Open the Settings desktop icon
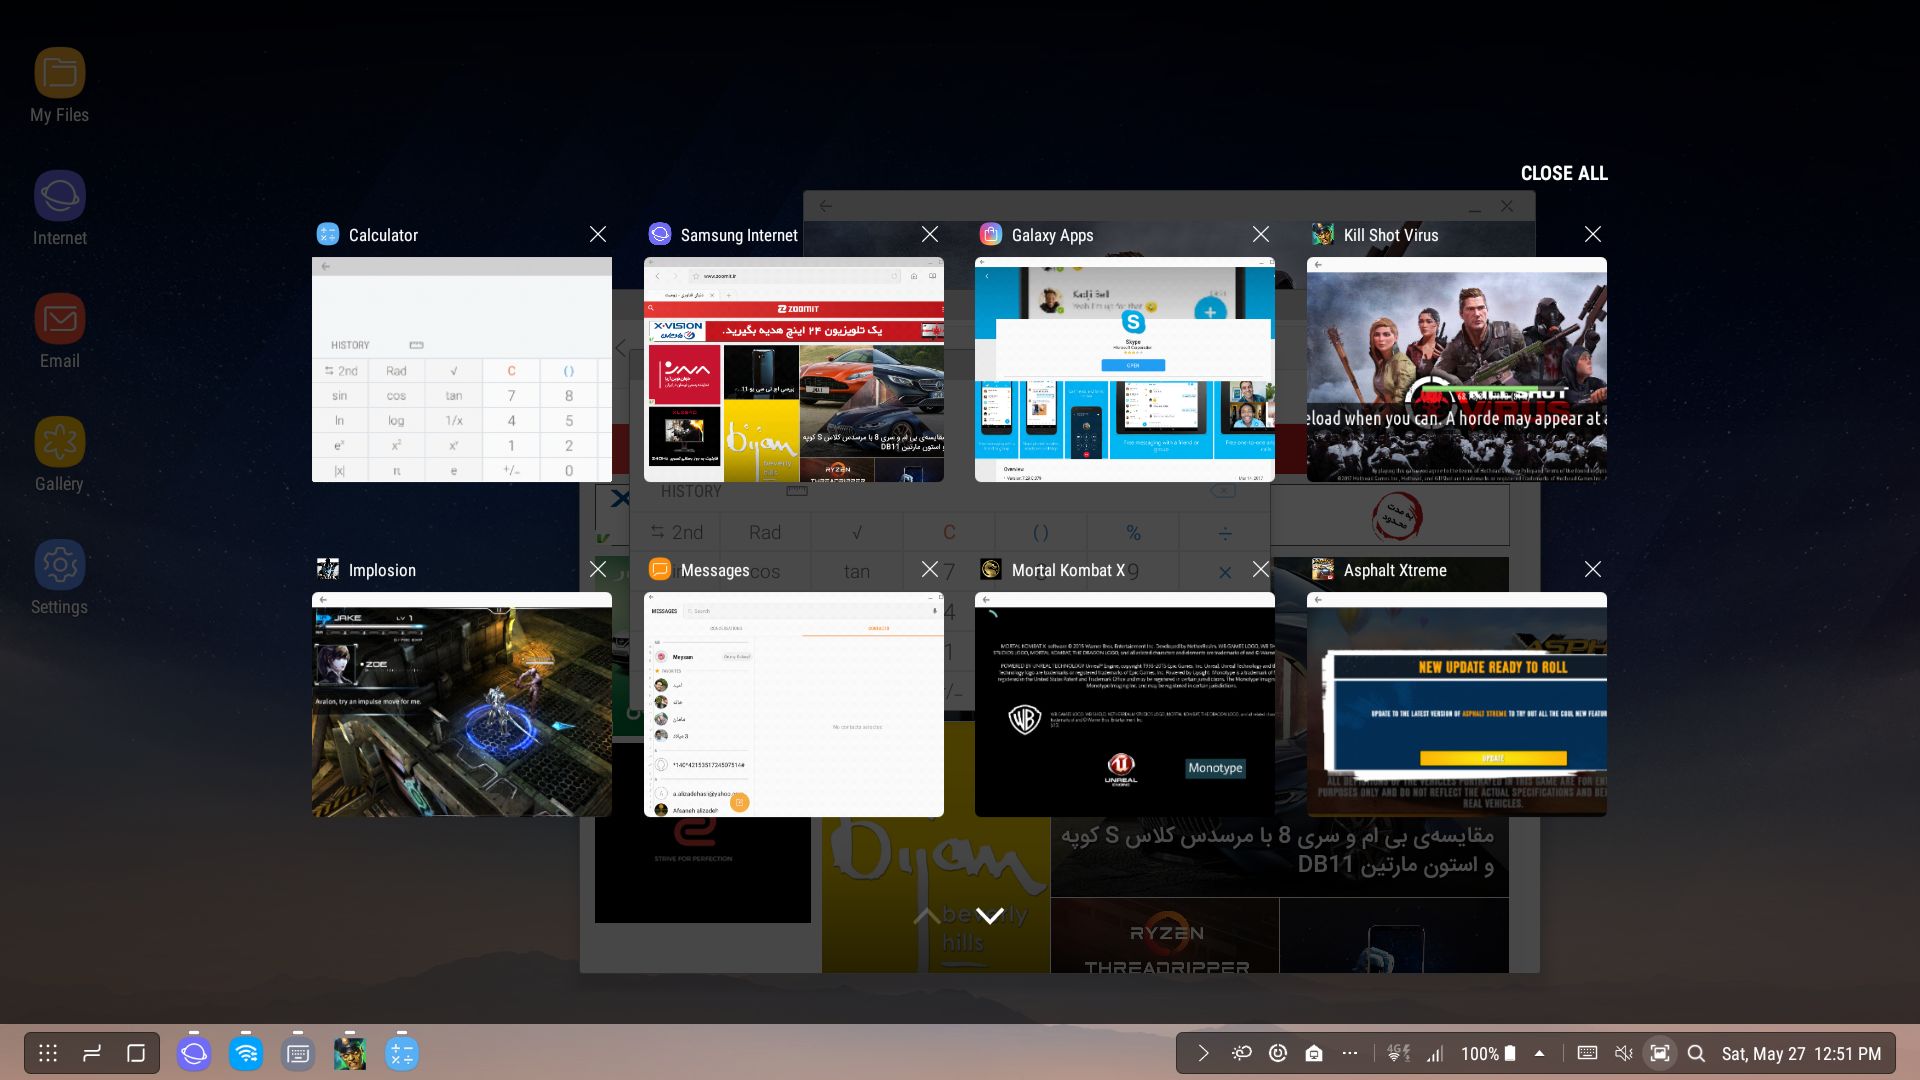Viewport: 1920px width, 1080px height. click(x=59, y=577)
